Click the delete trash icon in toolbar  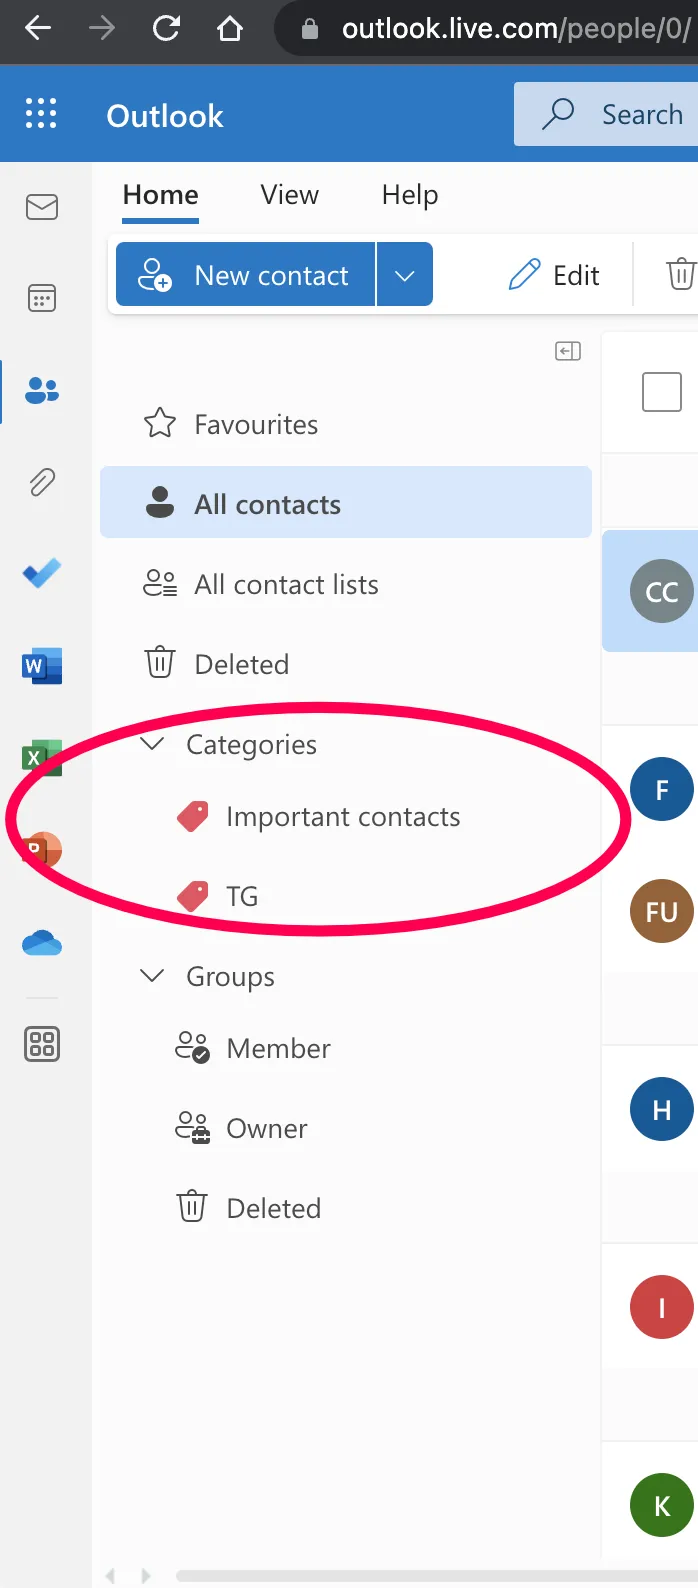pyautogui.click(x=680, y=274)
